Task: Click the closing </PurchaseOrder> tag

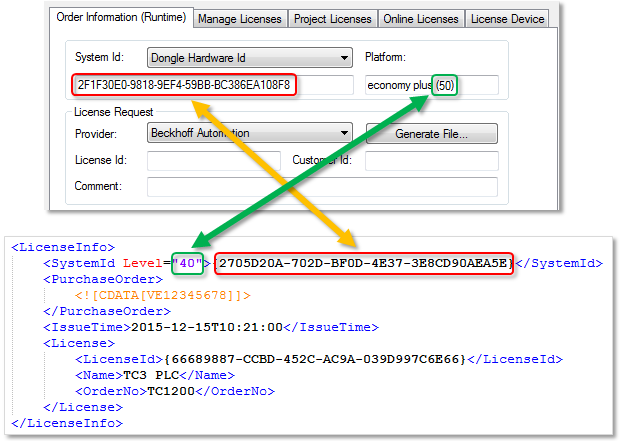Action: click(107, 312)
